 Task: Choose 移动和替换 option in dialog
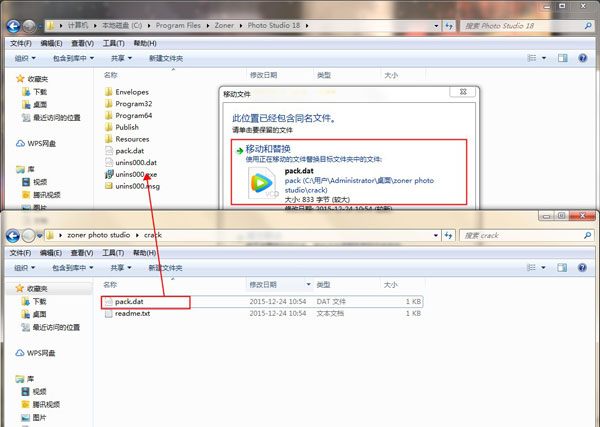tap(349, 172)
